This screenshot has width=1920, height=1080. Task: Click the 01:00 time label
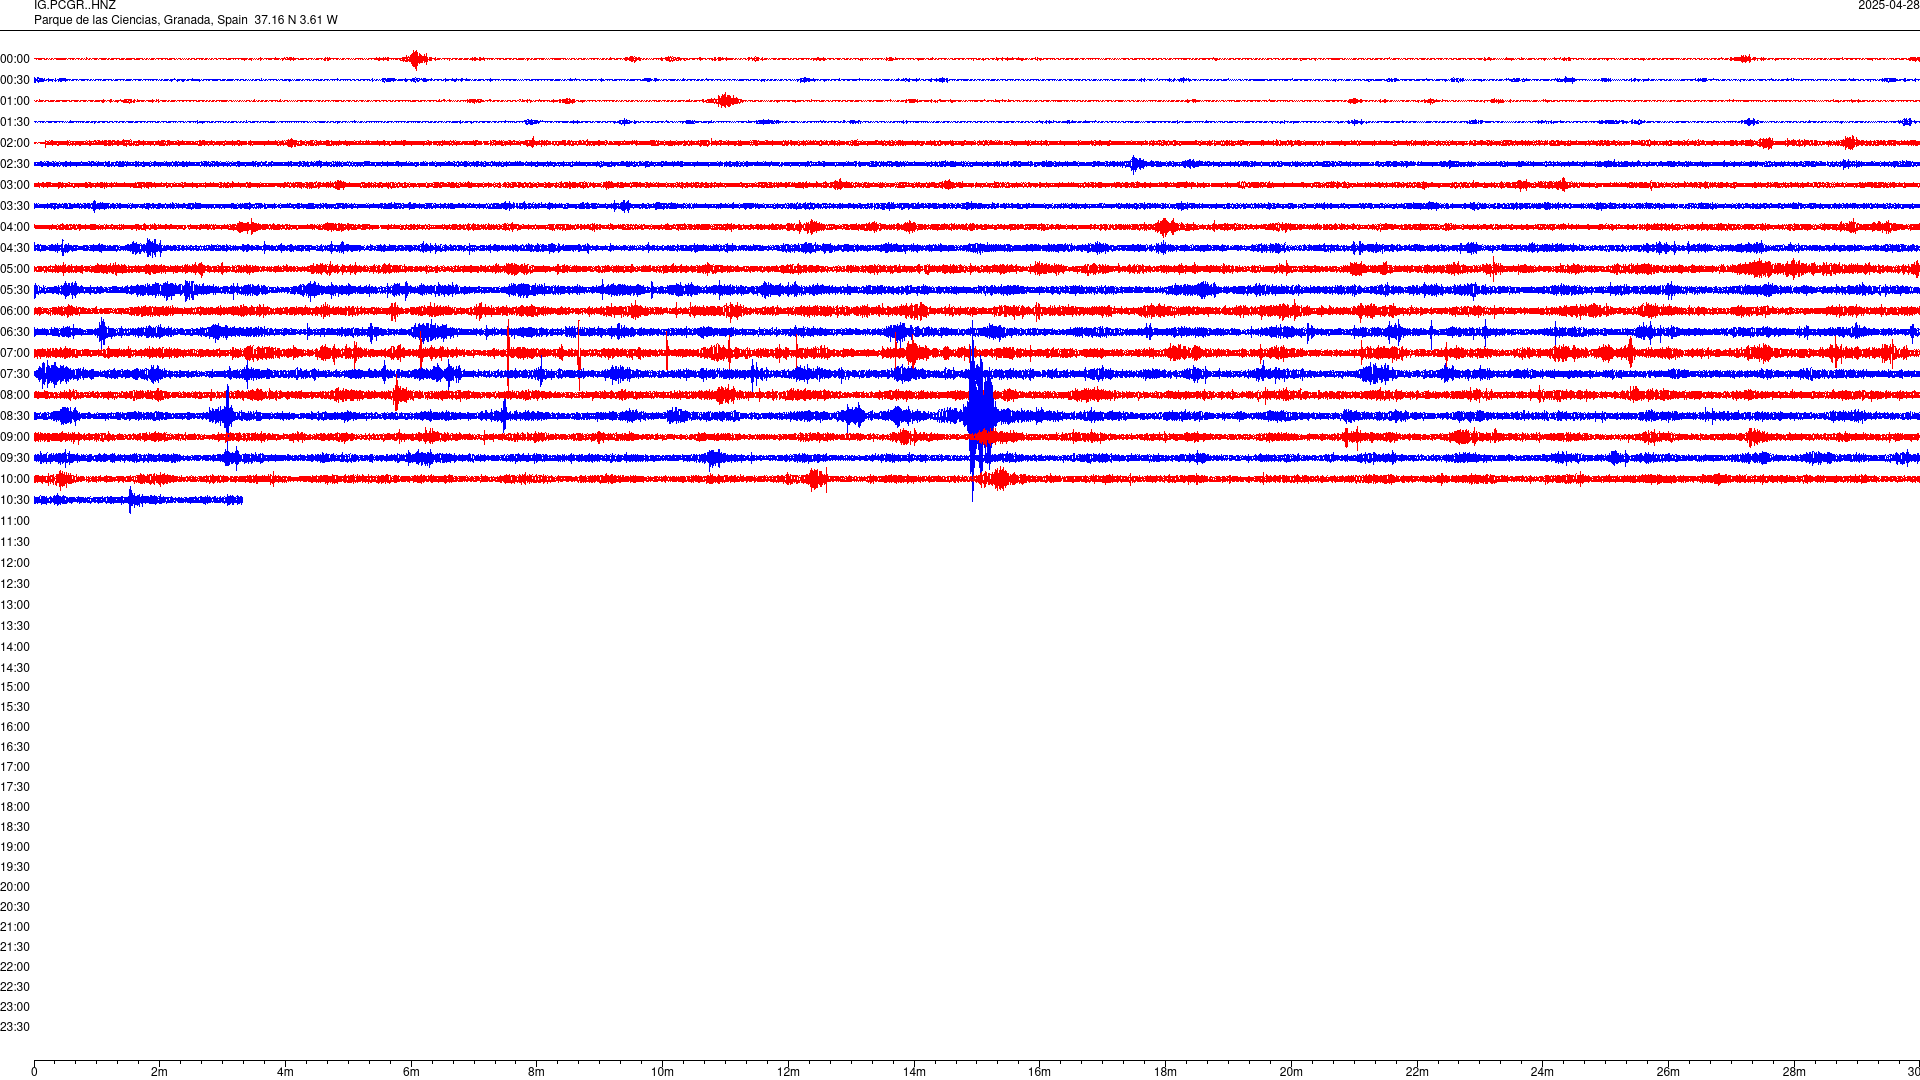pos(15,101)
